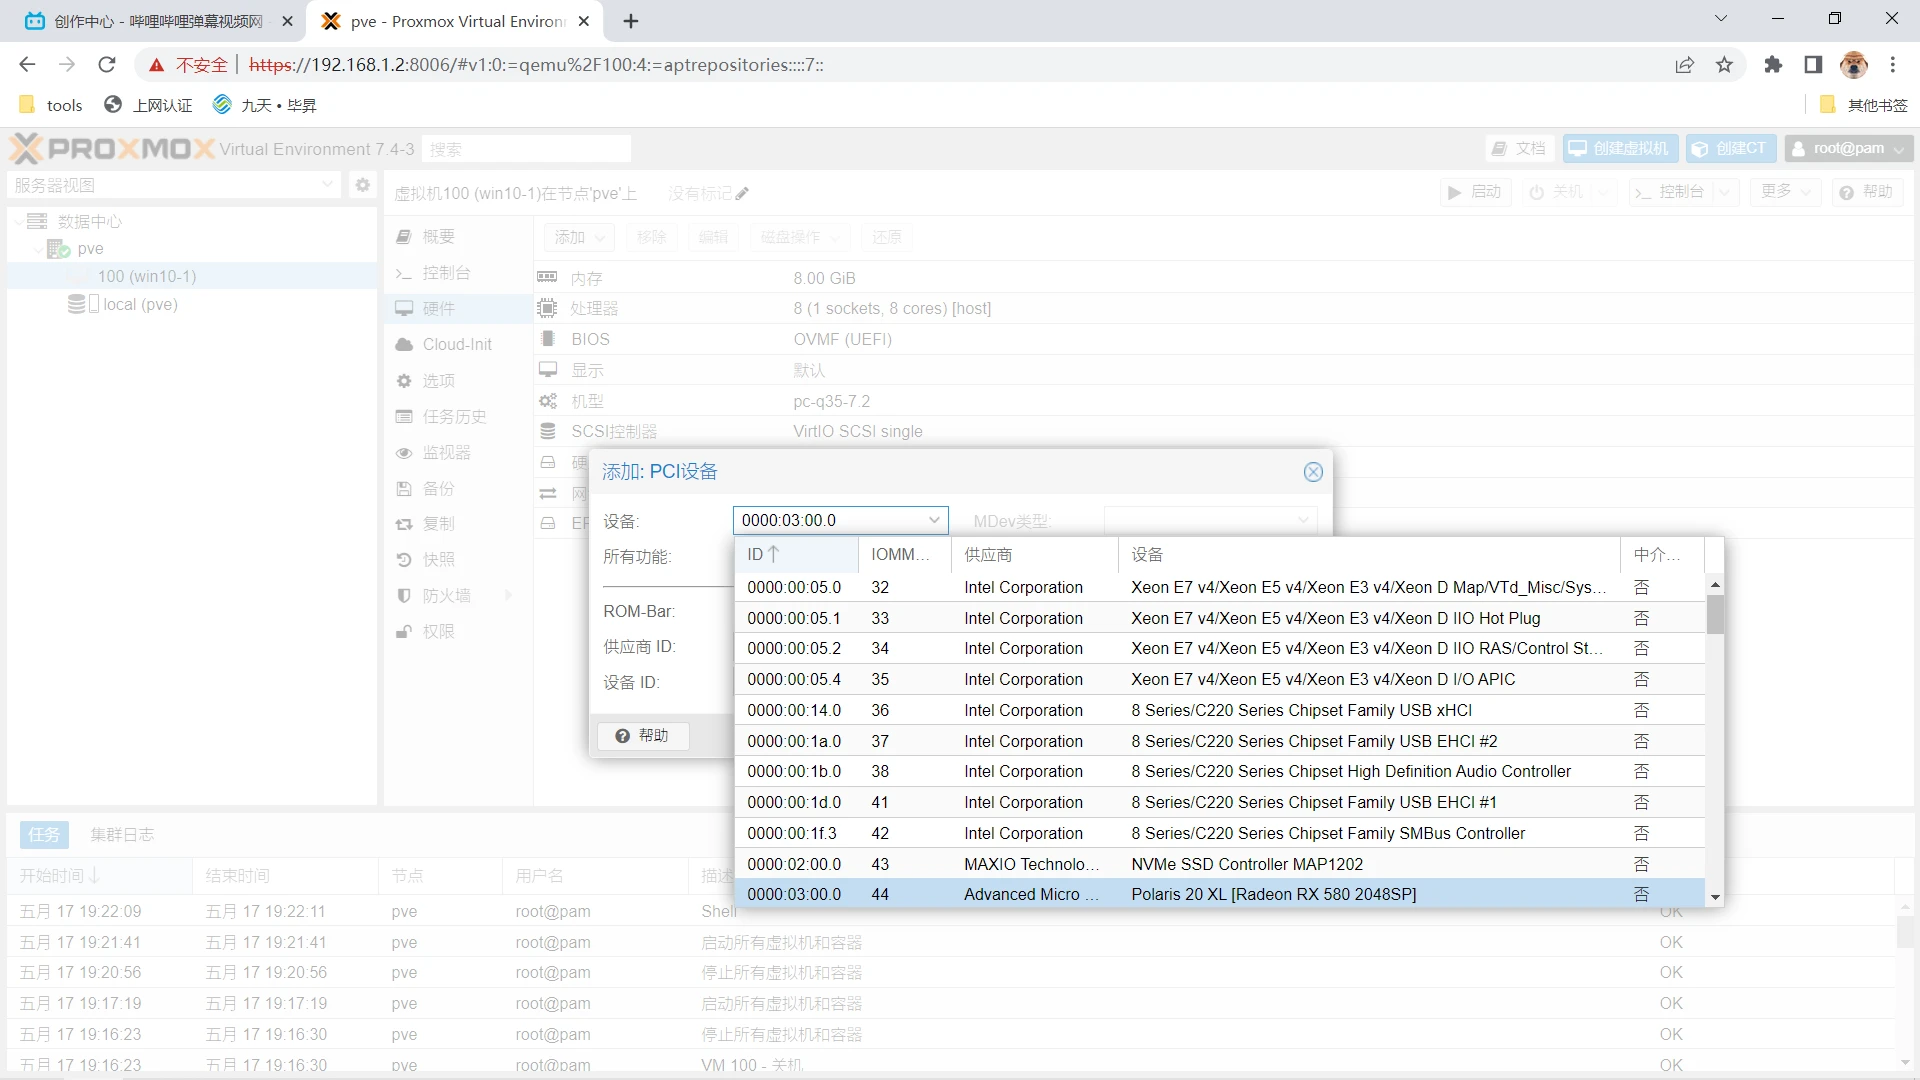
Task: Open the 概要 summary menu
Action: (x=458, y=237)
